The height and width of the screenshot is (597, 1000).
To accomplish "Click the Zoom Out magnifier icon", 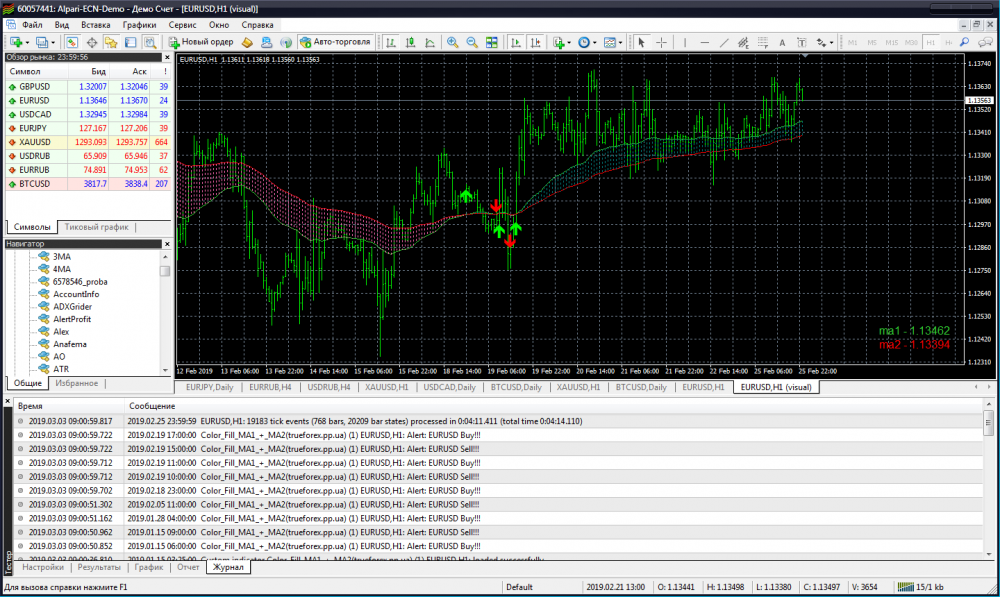I will pyautogui.click(x=471, y=42).
